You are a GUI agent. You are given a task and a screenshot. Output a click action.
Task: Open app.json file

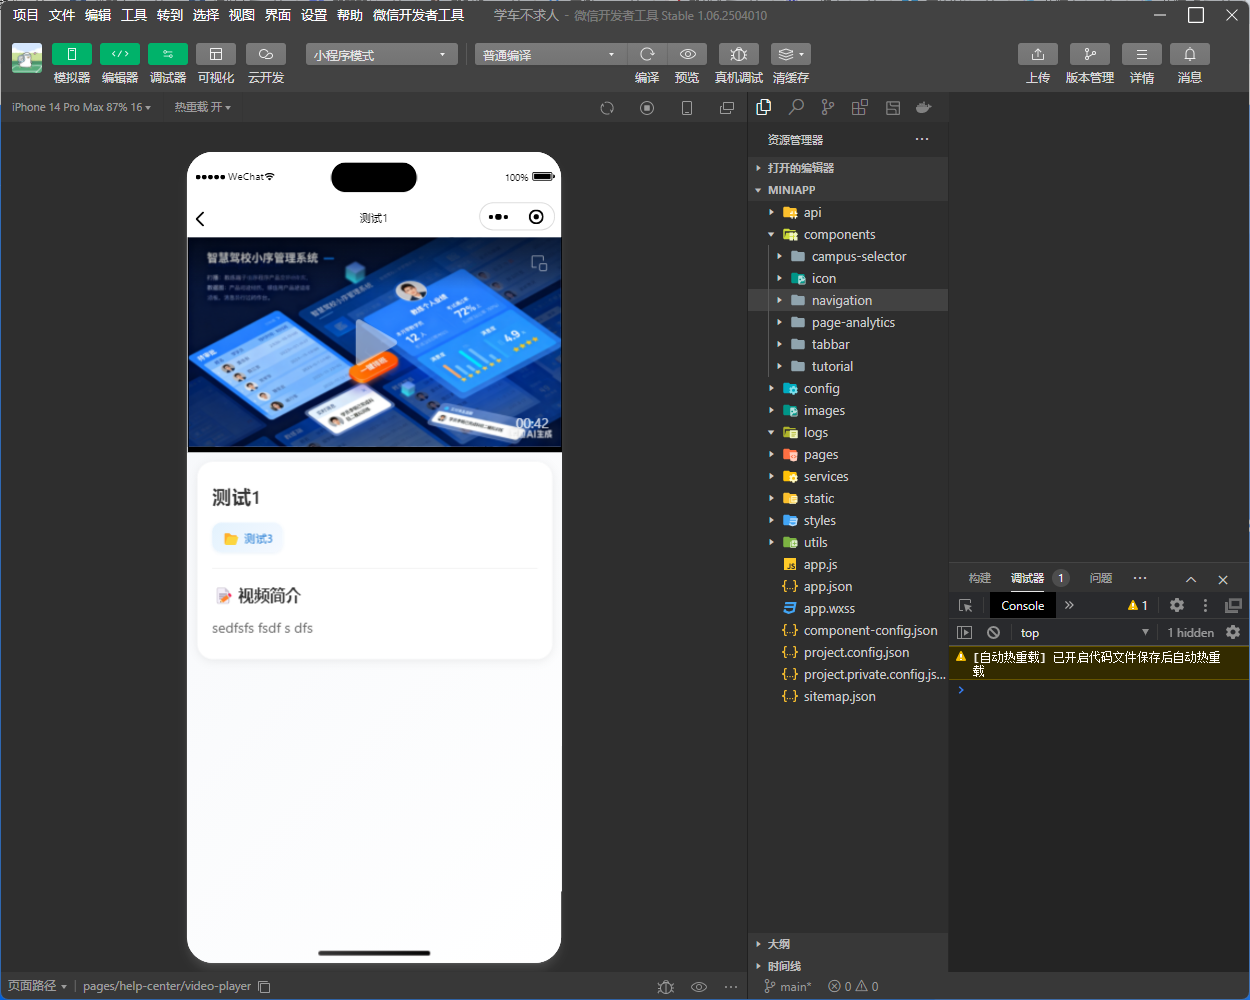click(x=828, y=587)
